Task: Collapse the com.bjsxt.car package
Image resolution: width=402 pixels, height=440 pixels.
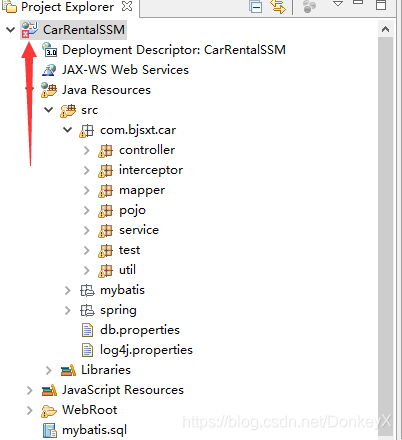Action: (x=68, y=130)
